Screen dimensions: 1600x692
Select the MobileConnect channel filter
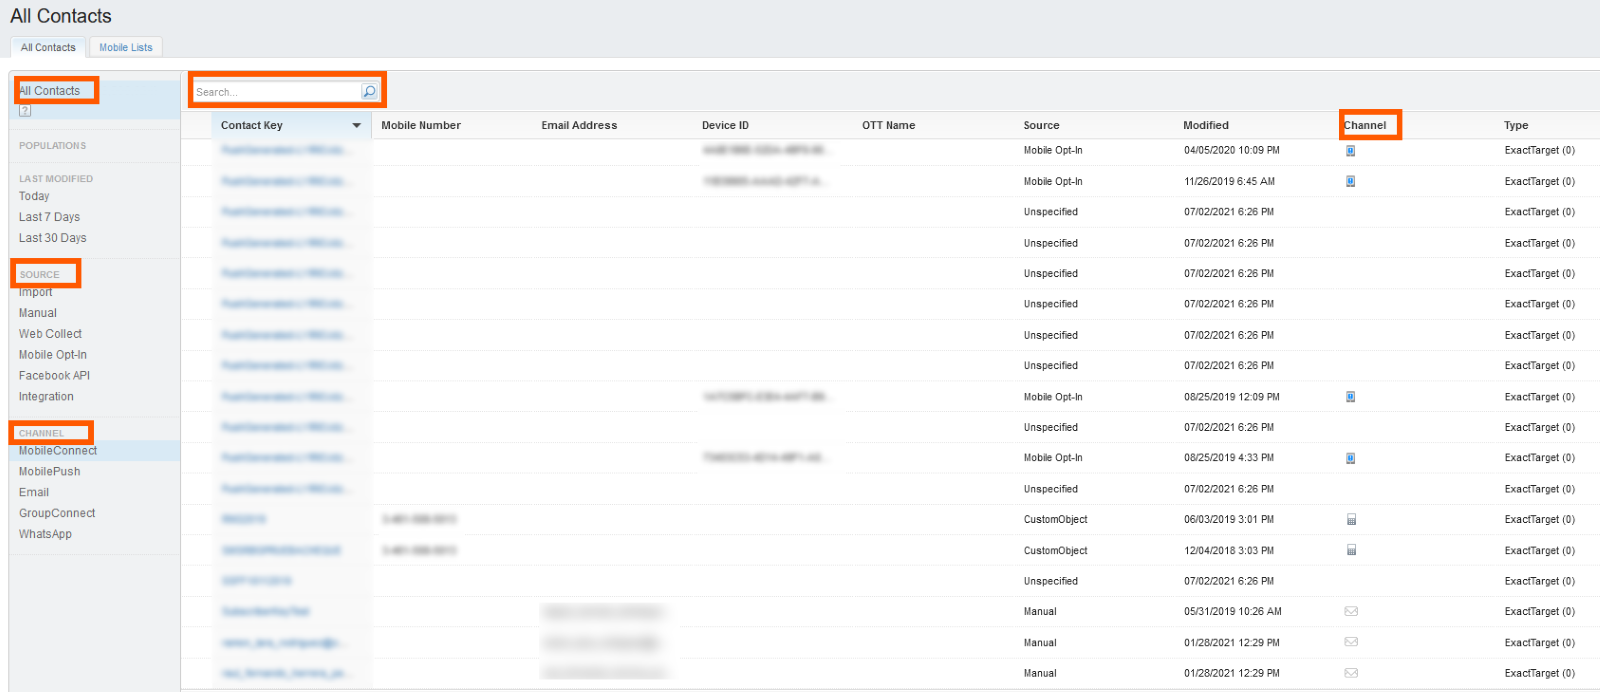click(x=58, y=451)
